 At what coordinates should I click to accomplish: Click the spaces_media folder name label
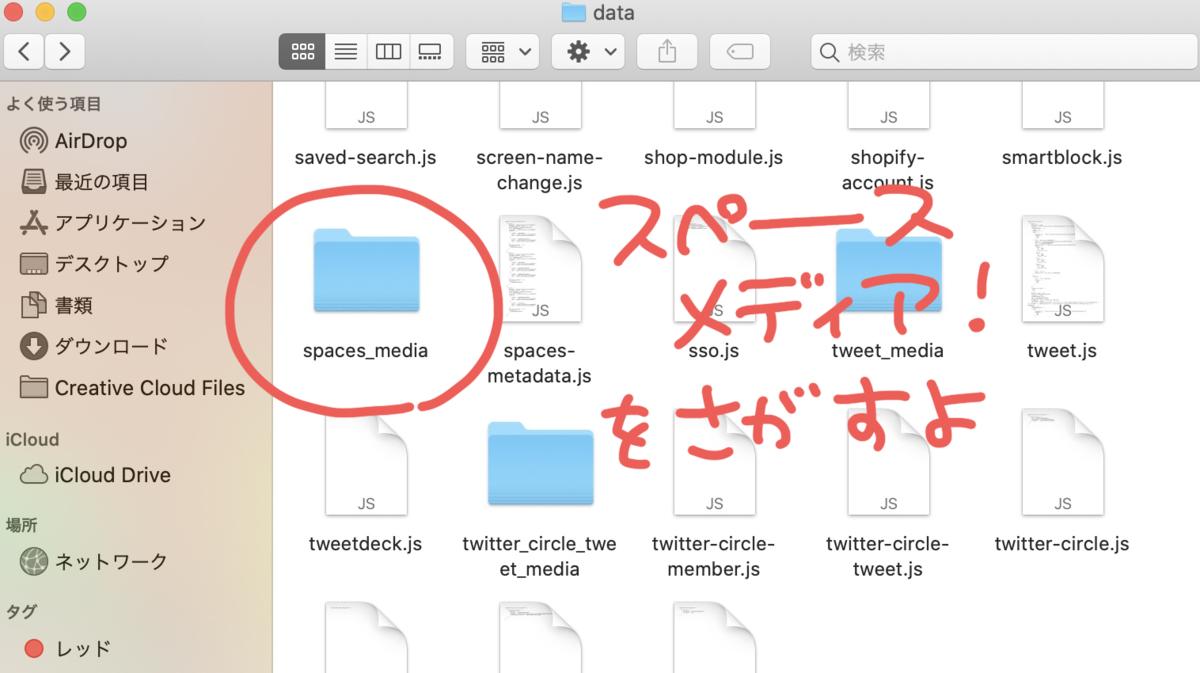tap(366, 351)
